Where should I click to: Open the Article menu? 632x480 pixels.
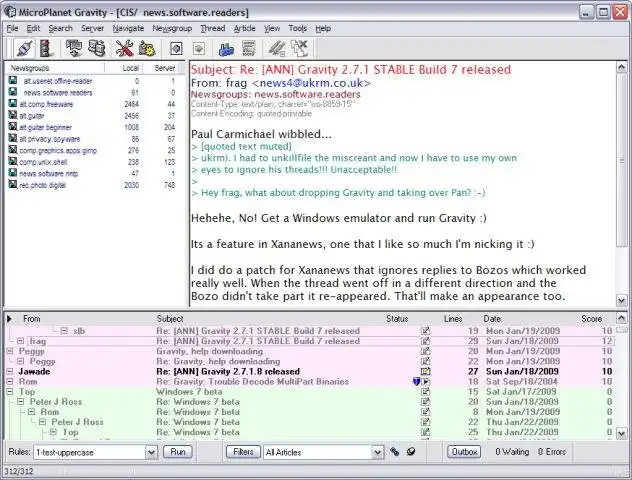pos(245,28)
